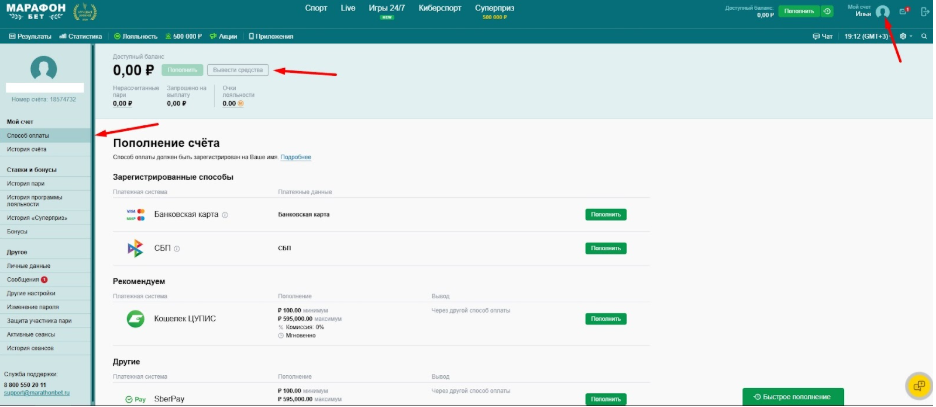The width and height of the screenshot is (936, 407).
Task: Switch to the Live tab
Action: coord(348,8)
